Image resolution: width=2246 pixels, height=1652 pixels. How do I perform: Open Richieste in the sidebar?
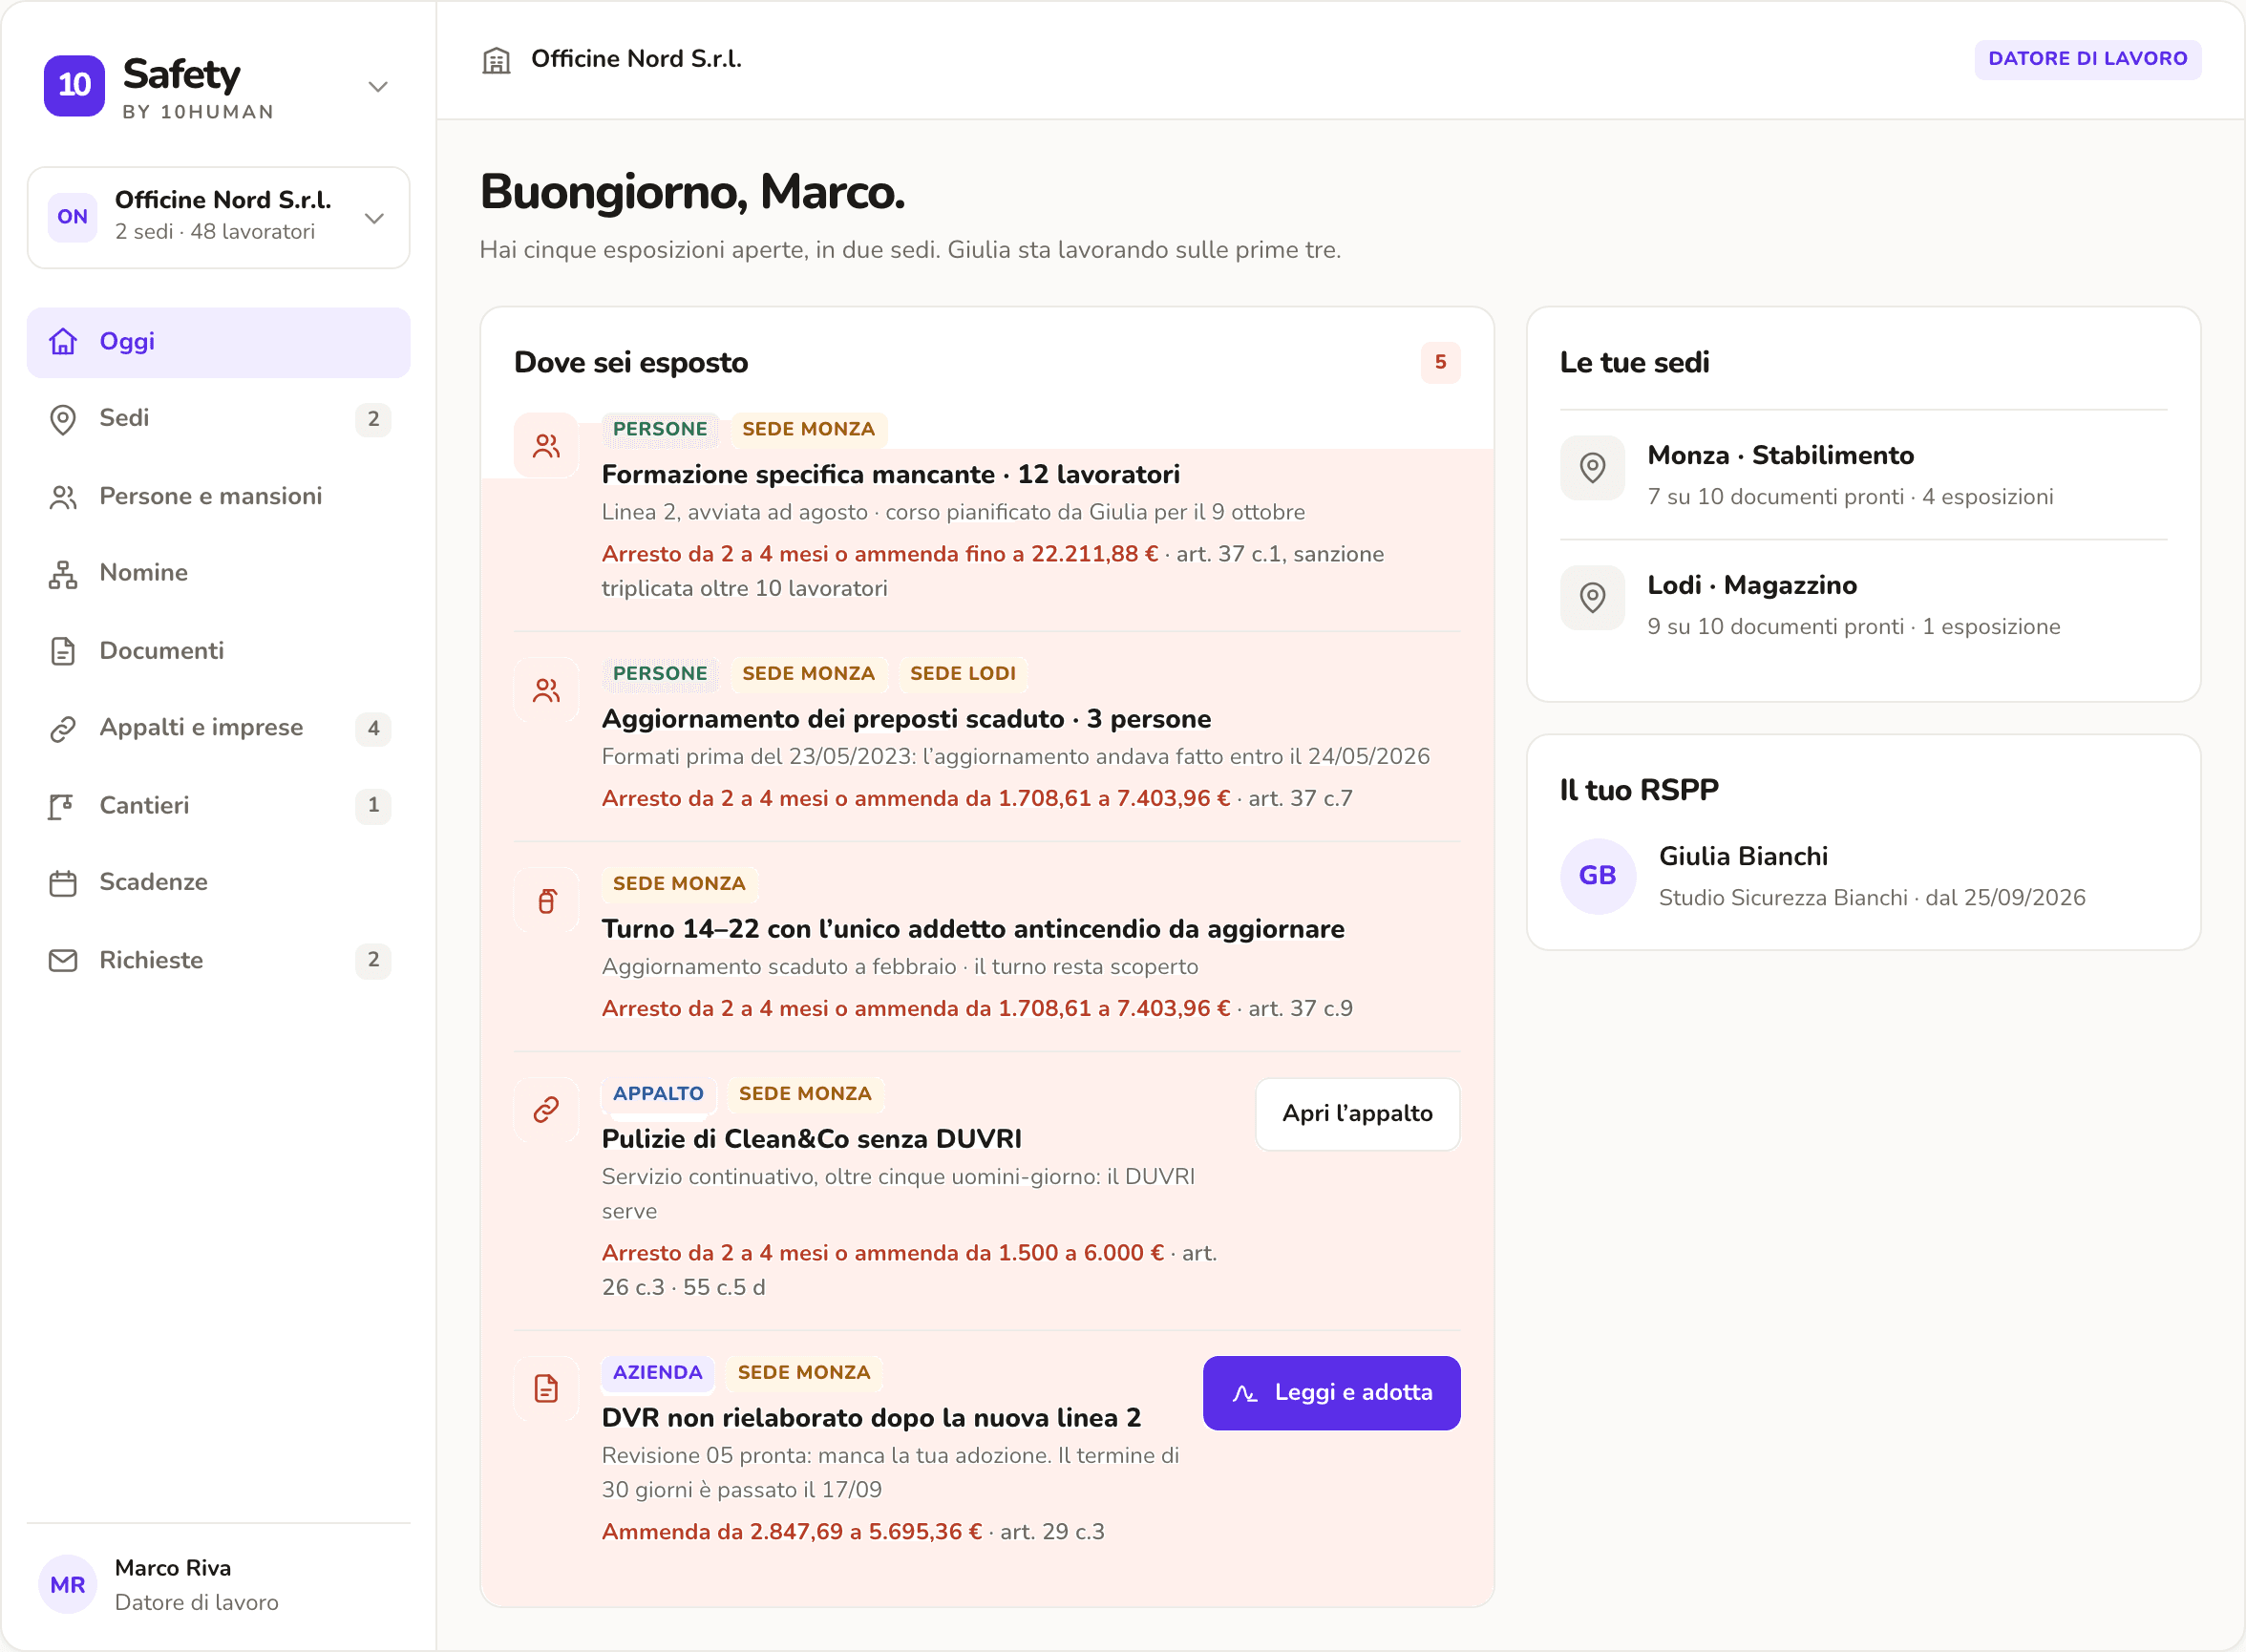pos(218,961)
